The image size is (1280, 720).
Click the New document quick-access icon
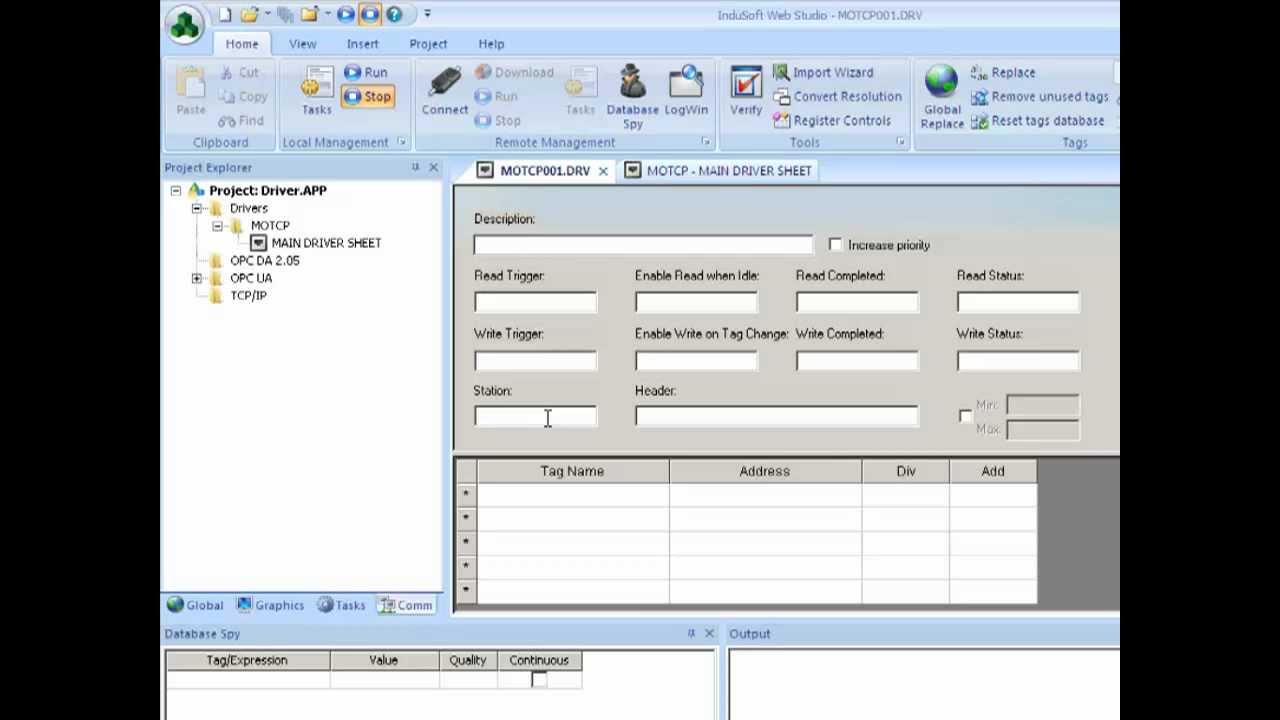[225, 14]
